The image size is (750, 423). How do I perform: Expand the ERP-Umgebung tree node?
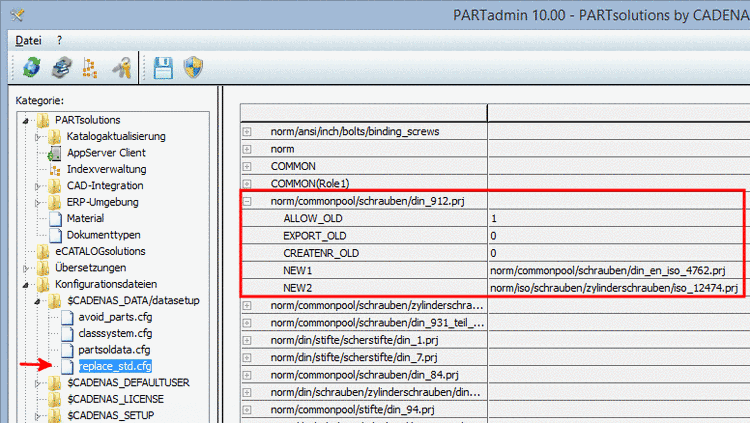37,202
